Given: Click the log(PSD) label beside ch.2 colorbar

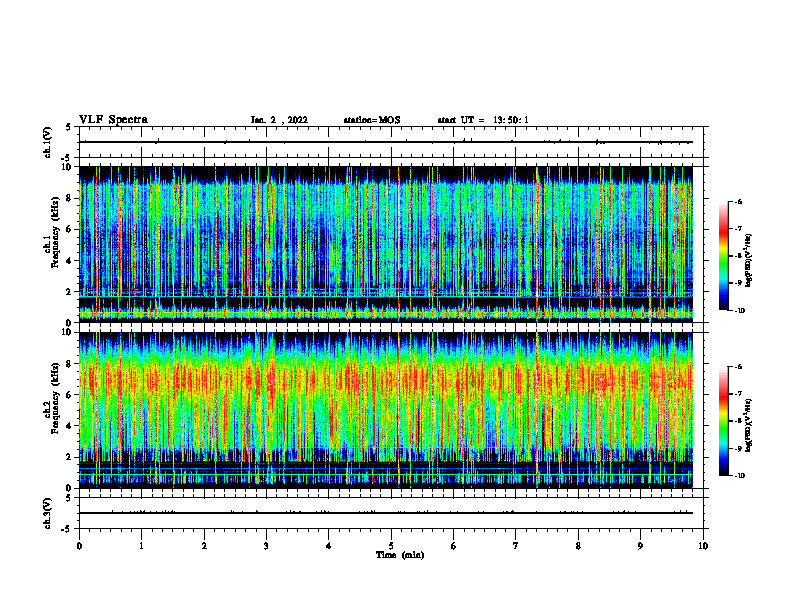Looking at the screenshot, I should point(749,425).
